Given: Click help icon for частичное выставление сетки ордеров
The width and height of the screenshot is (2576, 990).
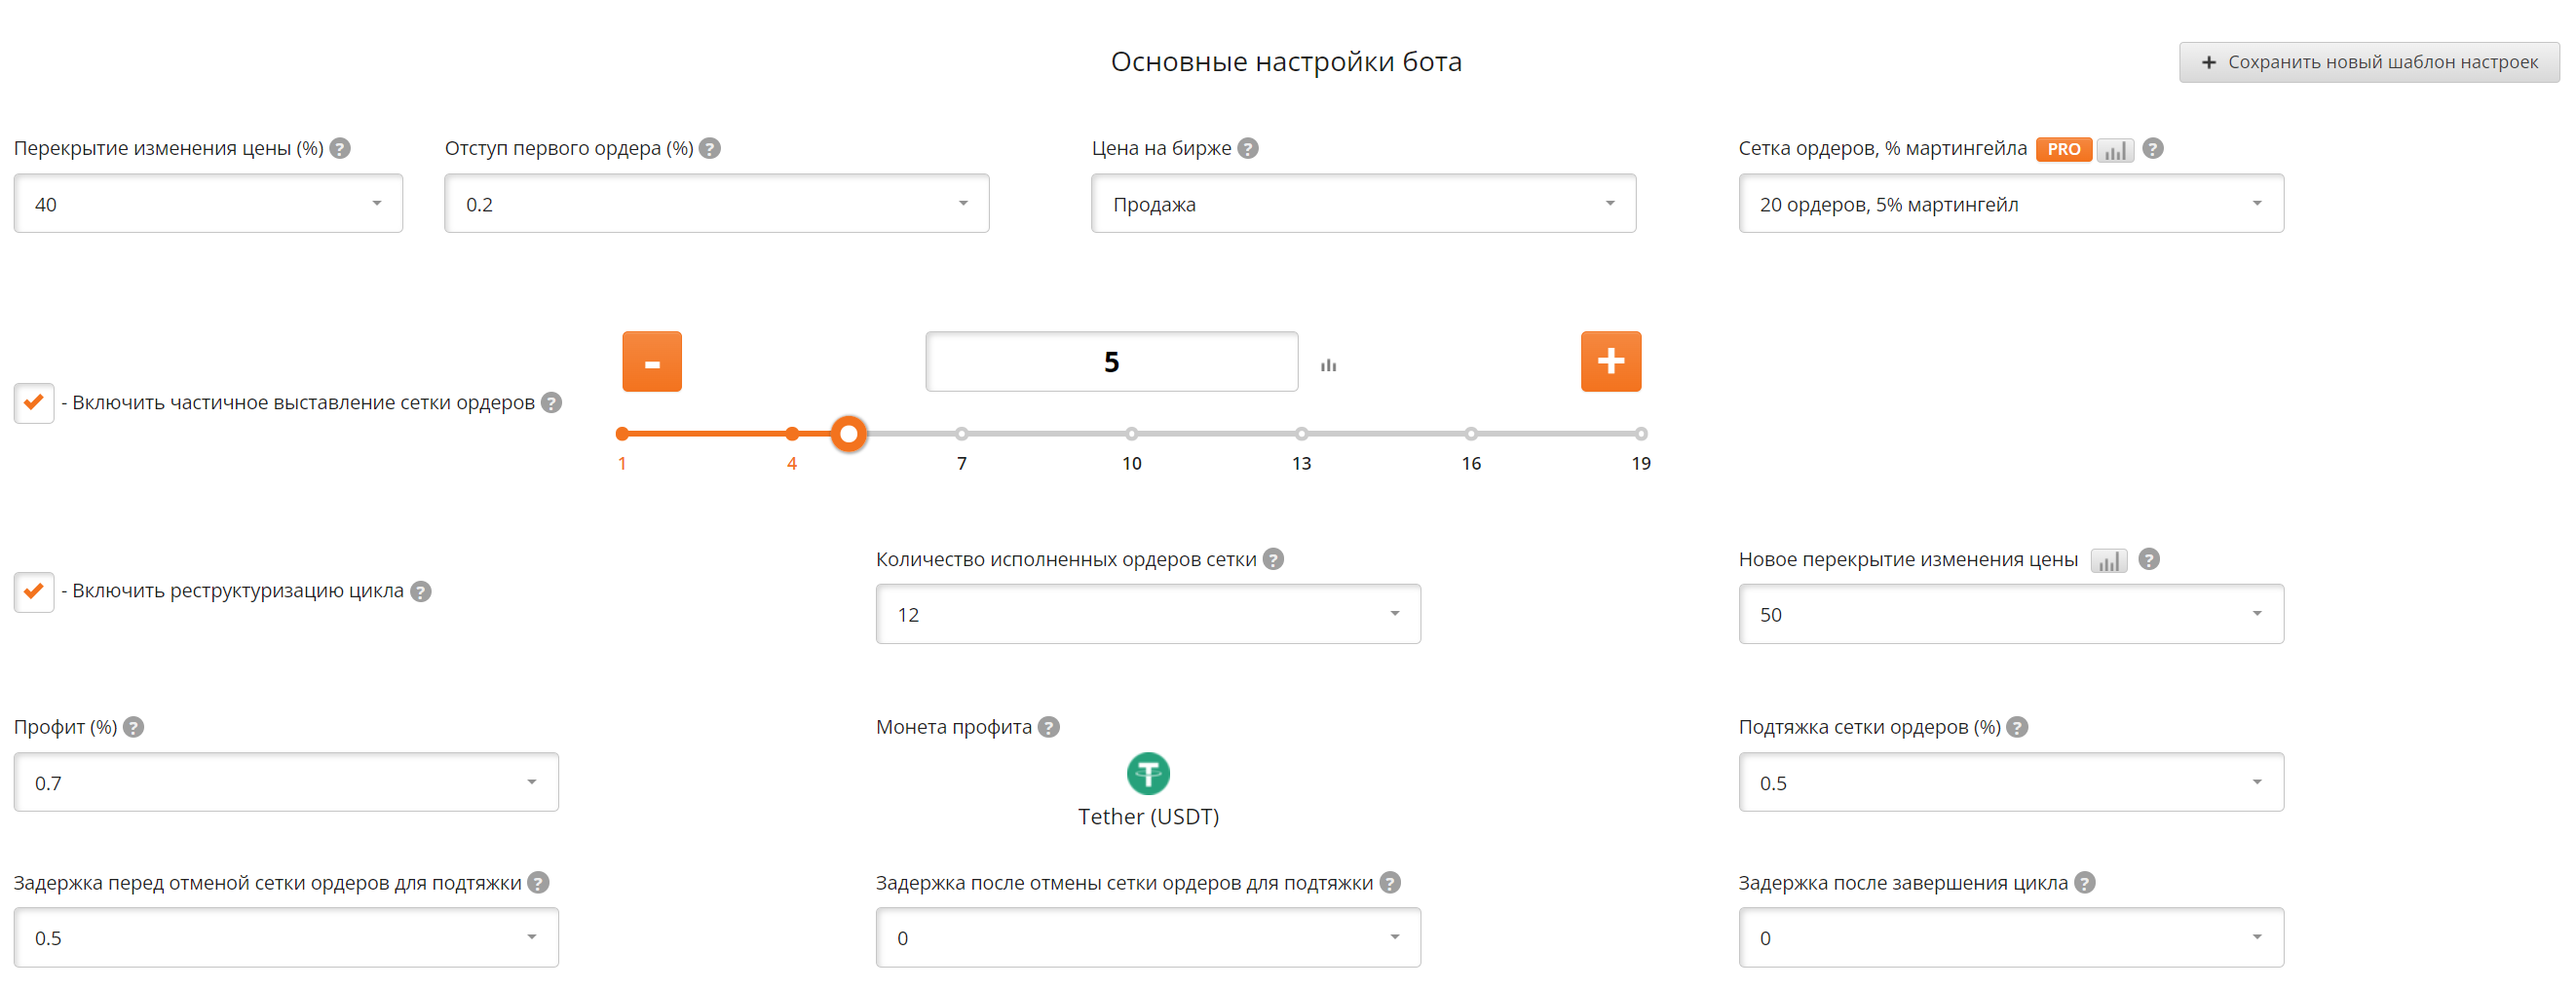Looking at the screenshot, I should (x=551, y=402).
